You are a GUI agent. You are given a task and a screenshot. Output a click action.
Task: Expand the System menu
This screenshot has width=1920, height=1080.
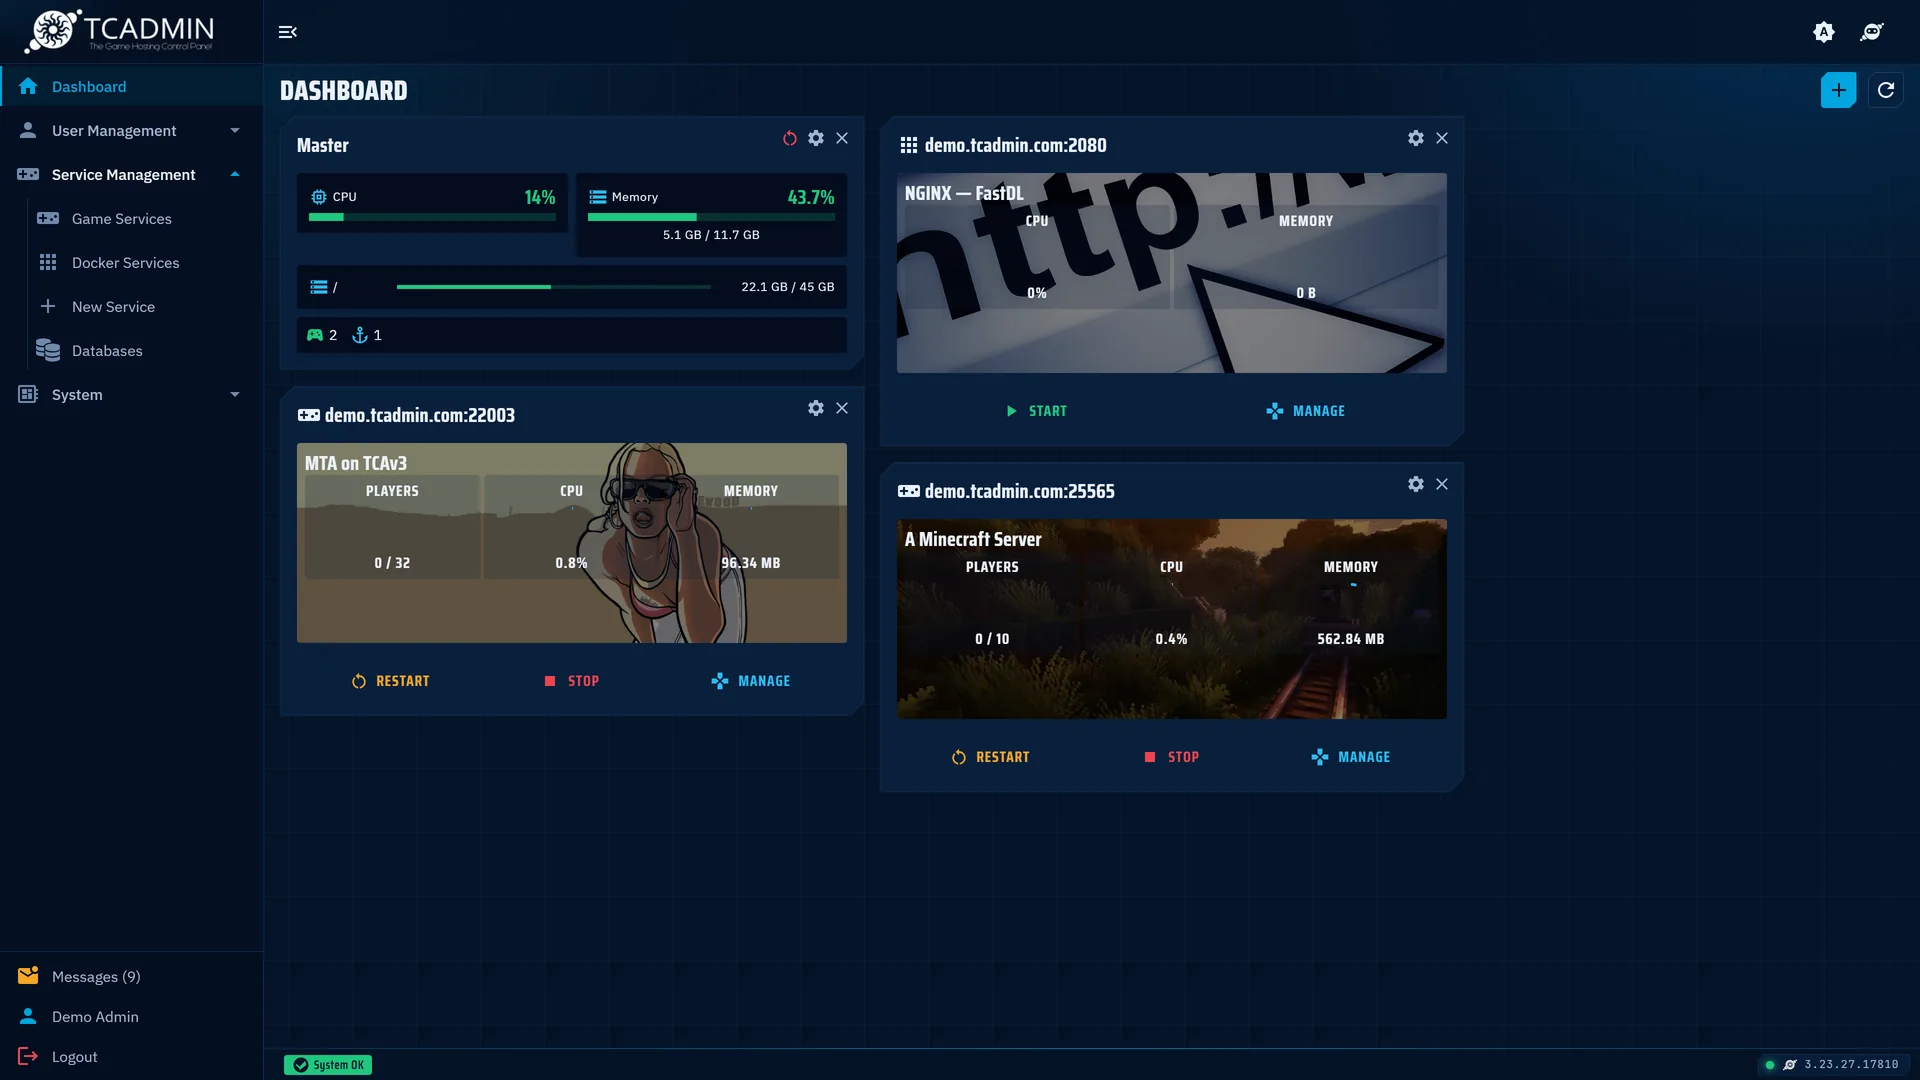click(x=132, y=394)
